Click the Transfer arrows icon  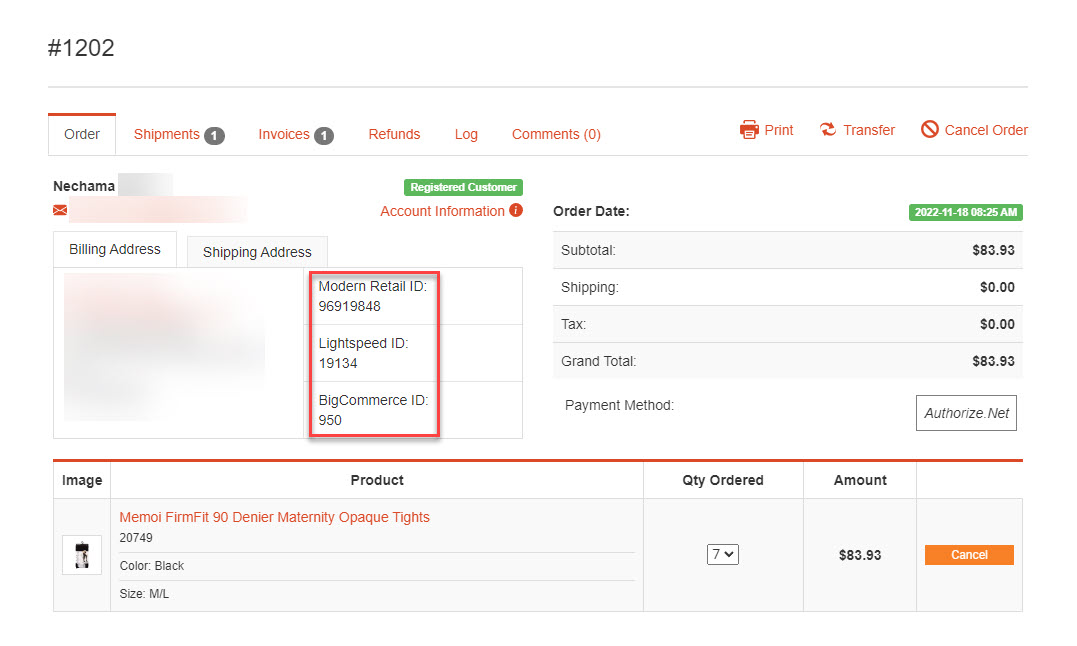click(828, 129)
